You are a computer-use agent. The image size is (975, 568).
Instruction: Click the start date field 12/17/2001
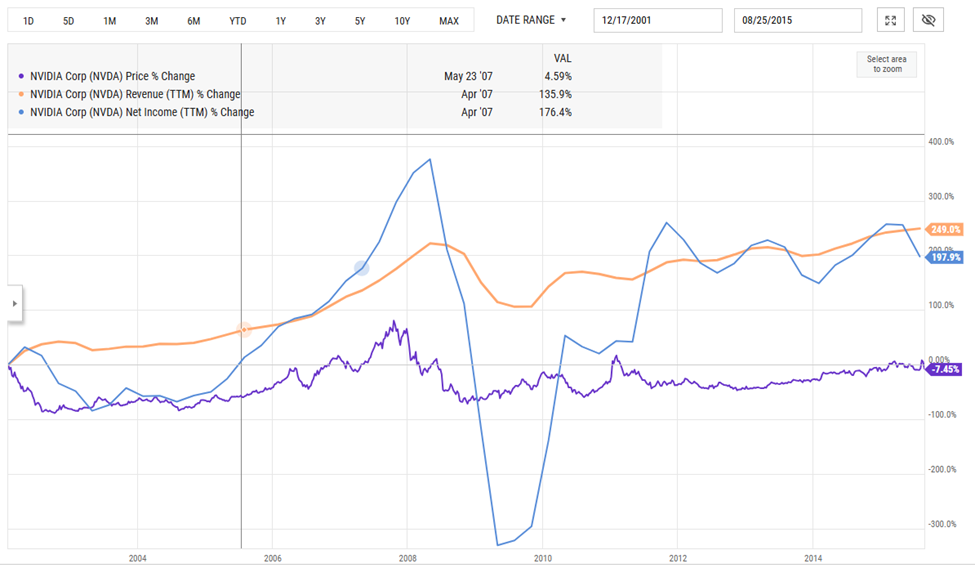click(x=657, y=21)
